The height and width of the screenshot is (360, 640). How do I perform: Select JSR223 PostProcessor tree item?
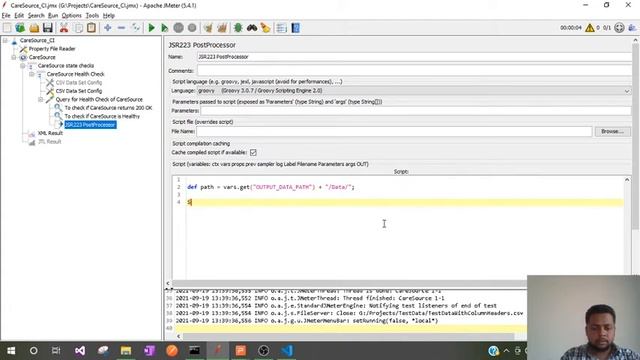90,124
